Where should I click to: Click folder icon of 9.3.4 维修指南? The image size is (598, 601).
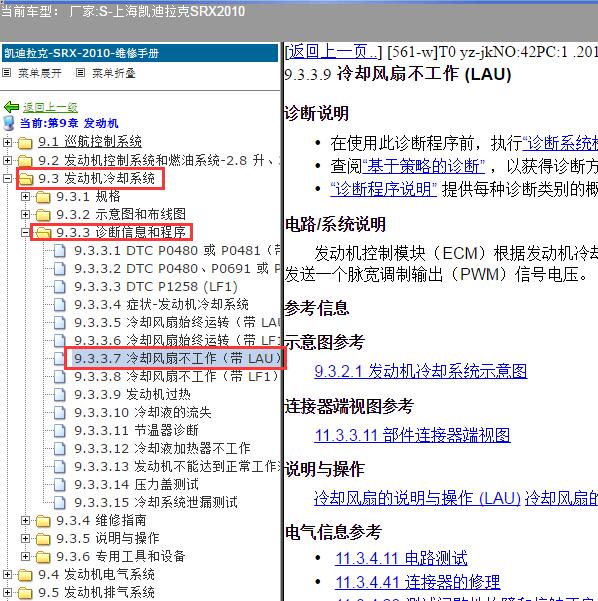pyautogui.click(x=43, y=521)
